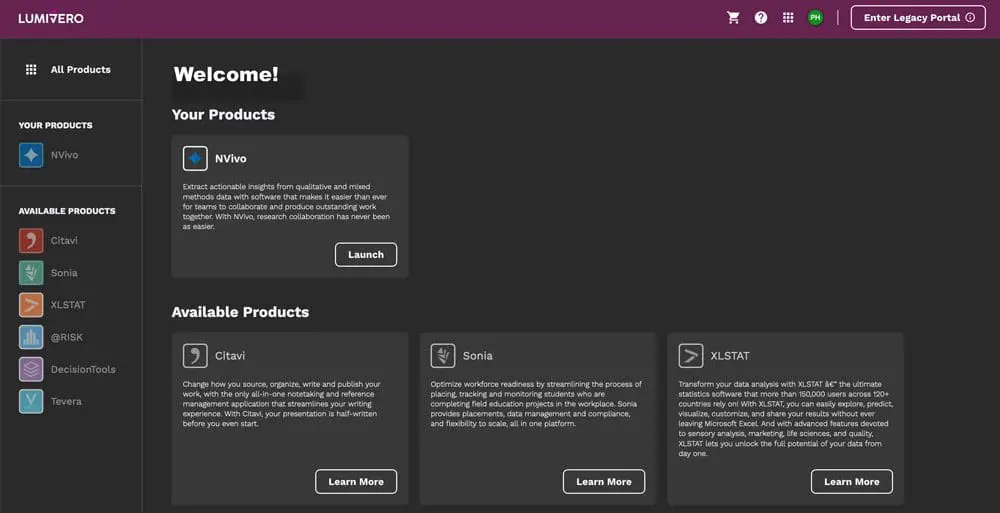Click the Lumivero logo
Image resolution: width=1000 pixels, height=513 pixels.
pos(51,18)
